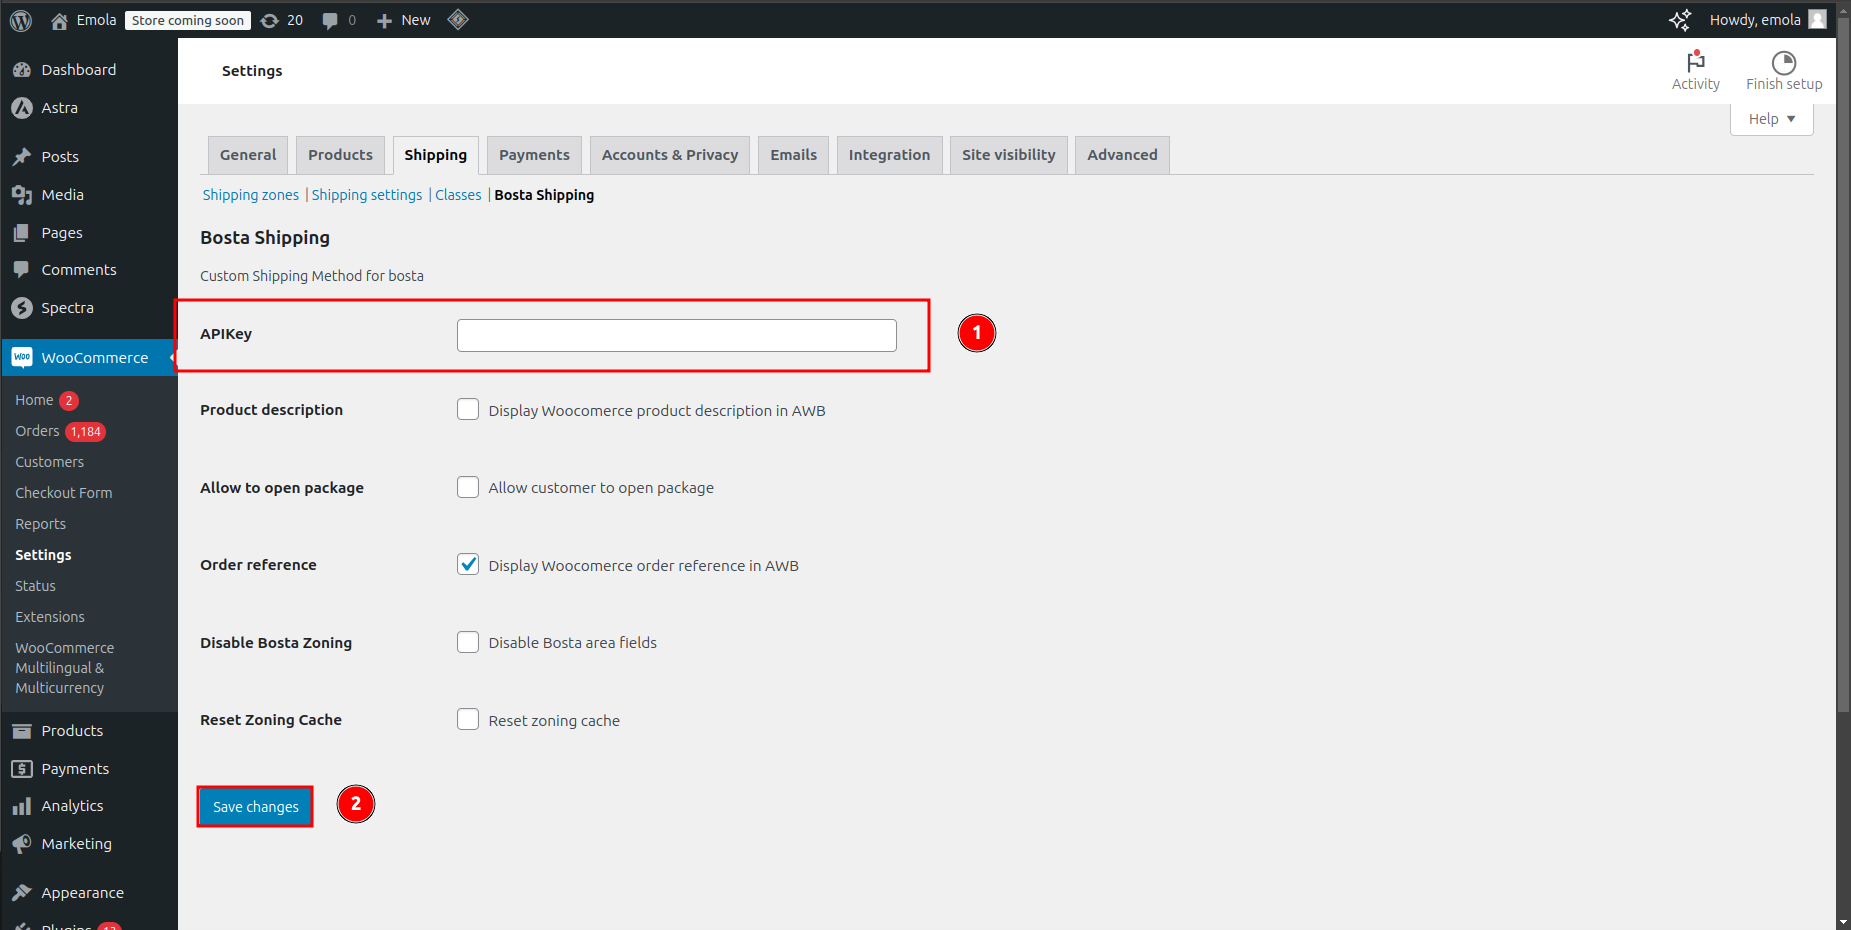Screen dimensions: 1851x930
Task: Tick the Disable Bosta area fields checkbox
Action: tap(468, 642)
